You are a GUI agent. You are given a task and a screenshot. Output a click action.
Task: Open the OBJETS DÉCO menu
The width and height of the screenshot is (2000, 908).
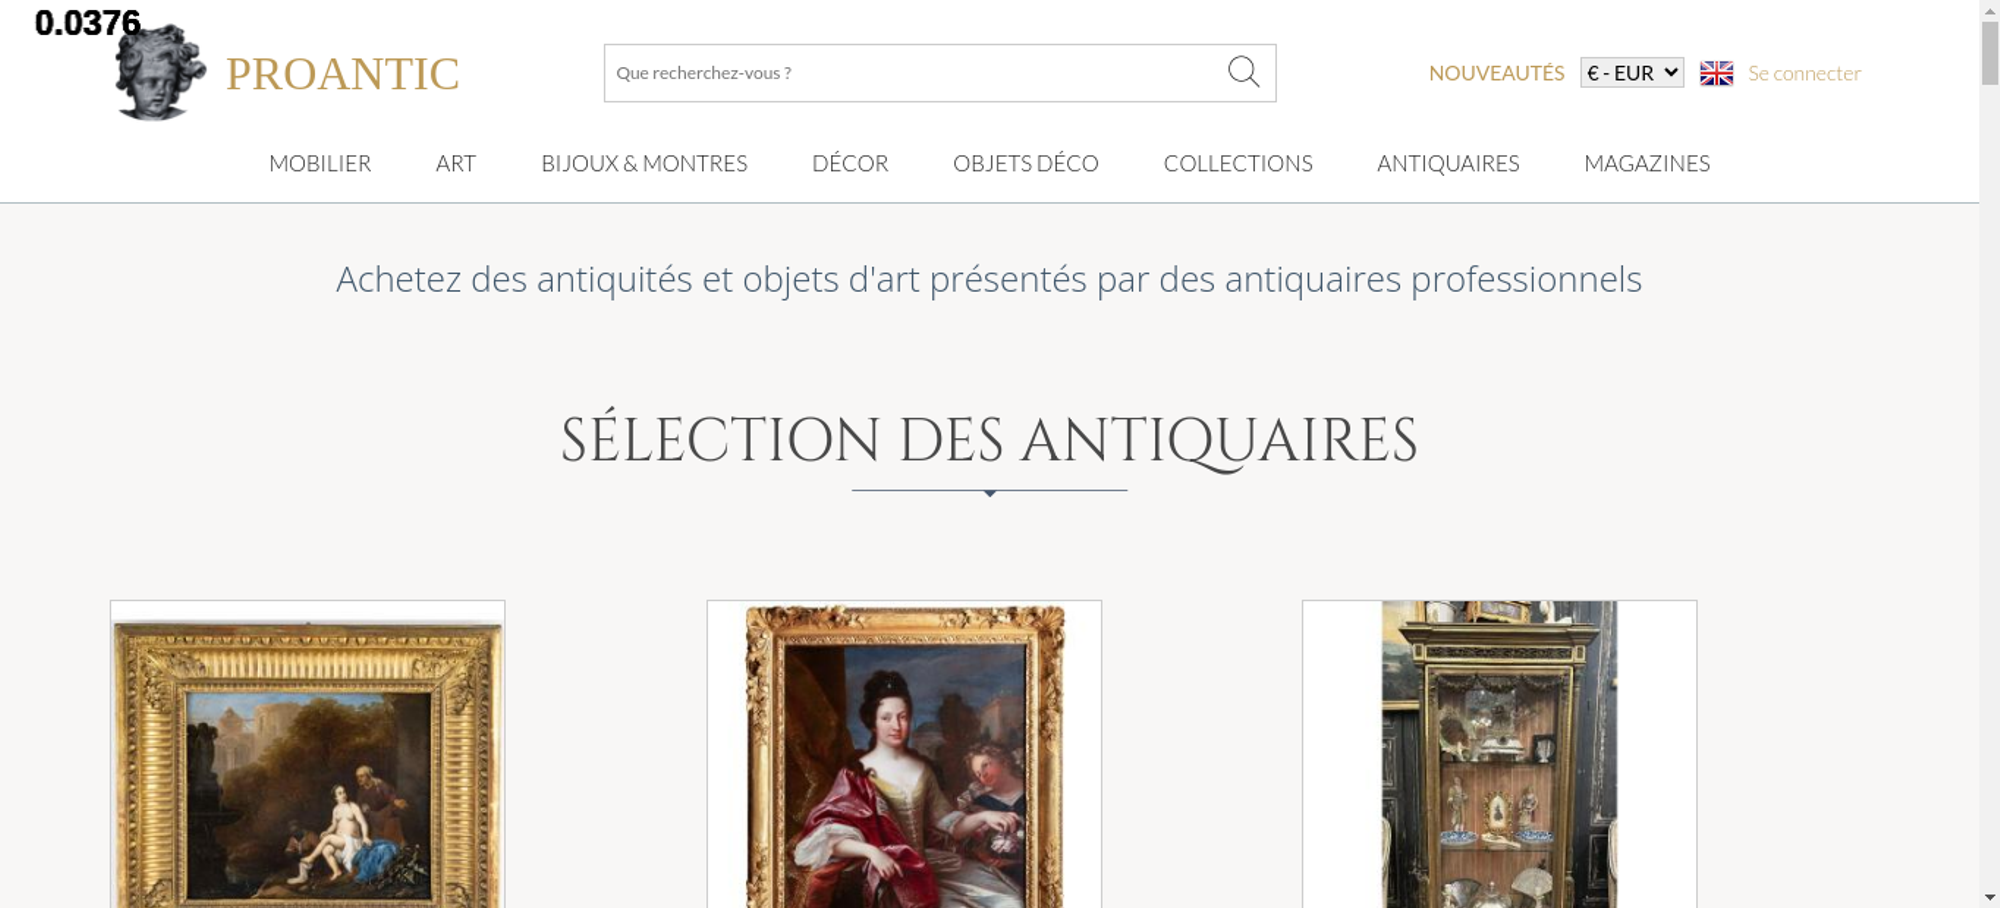coord(1026,163)
